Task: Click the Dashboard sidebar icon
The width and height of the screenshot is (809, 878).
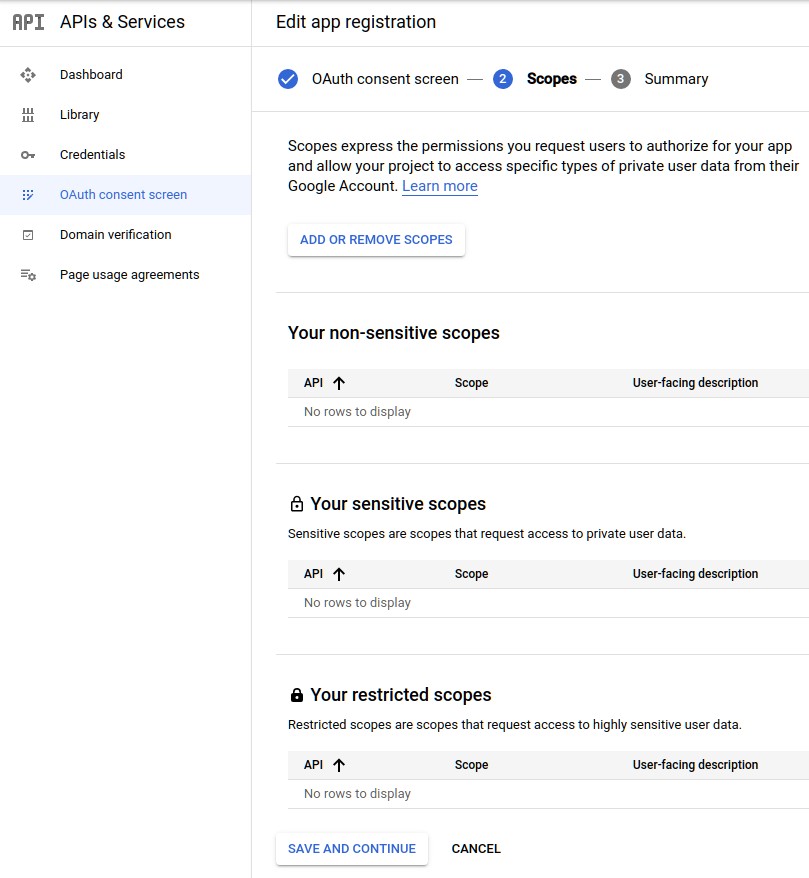Action: (x=28, y=74)
